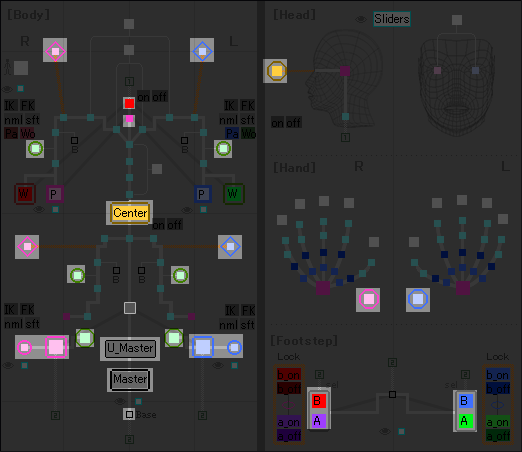Enable purple a_on footstep lock
This screenshot has height=452, width=522.
pyautogui.click(x=289, y=422)
